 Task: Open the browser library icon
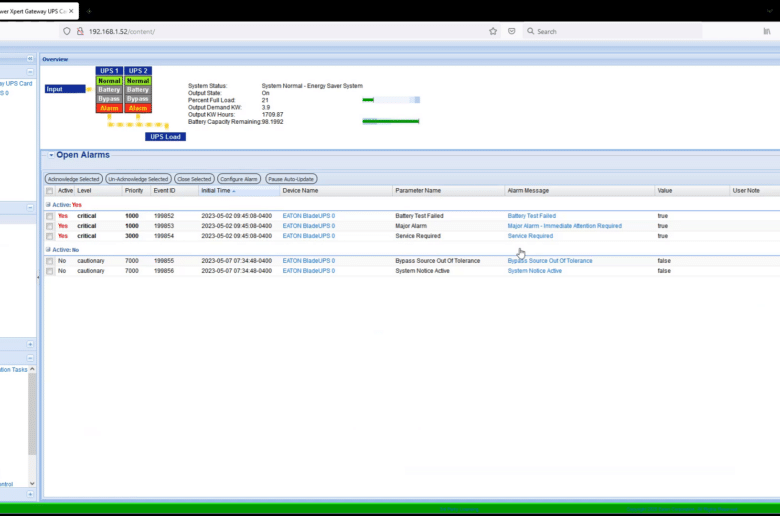coord(767,31)
